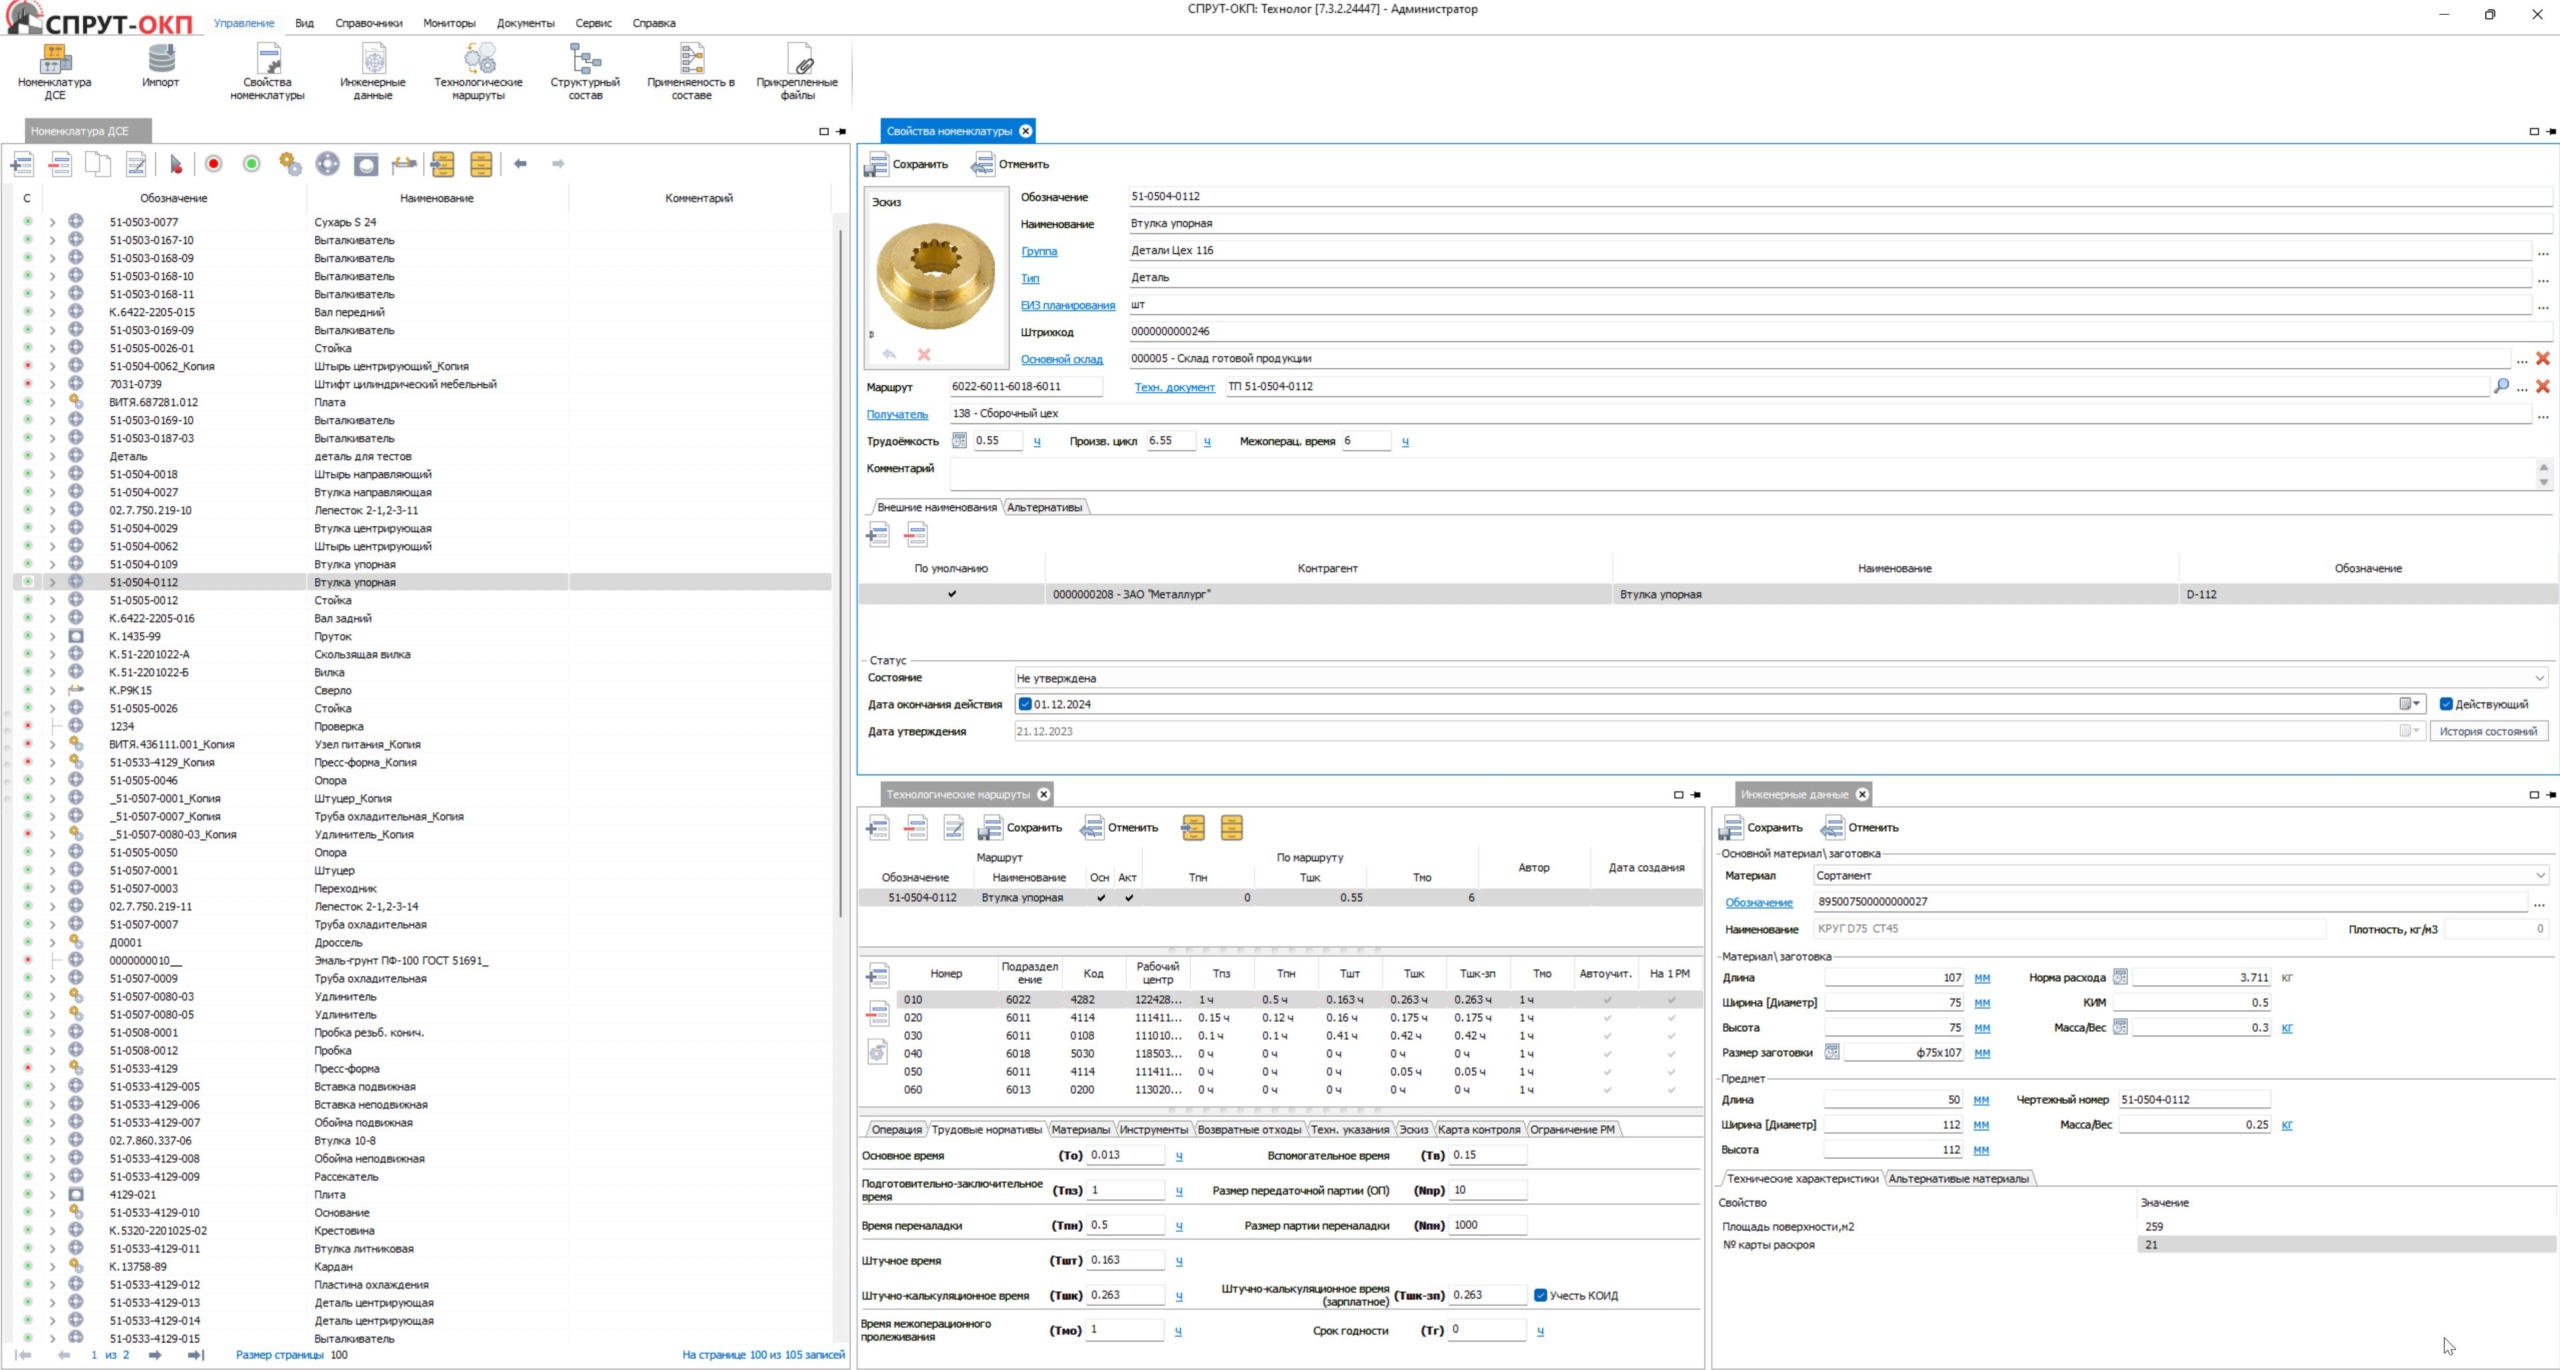The width and height of the screenshot is (2560, 1370).
Task: Click the Структурный состав ribbon icon
Action: point(585,67)
